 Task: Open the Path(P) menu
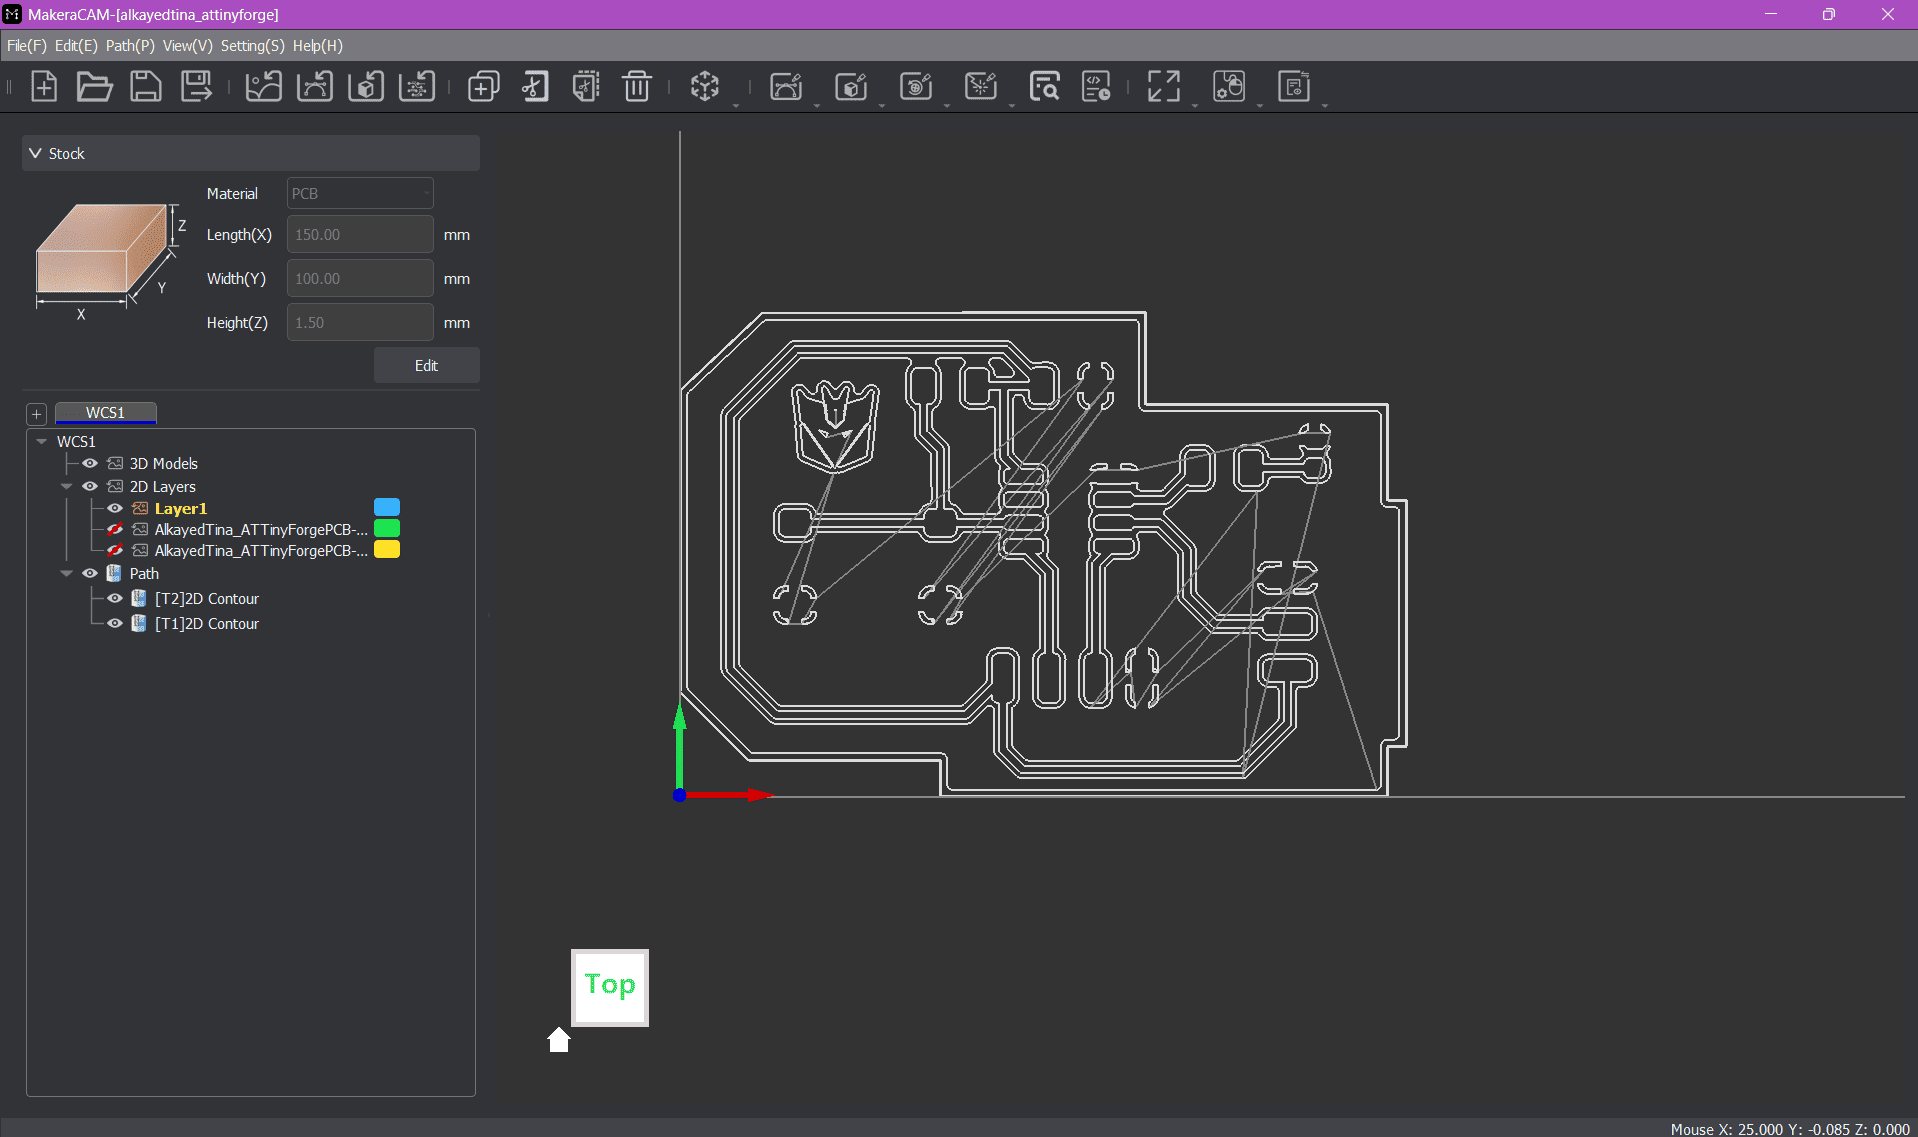tap(130, 45)
